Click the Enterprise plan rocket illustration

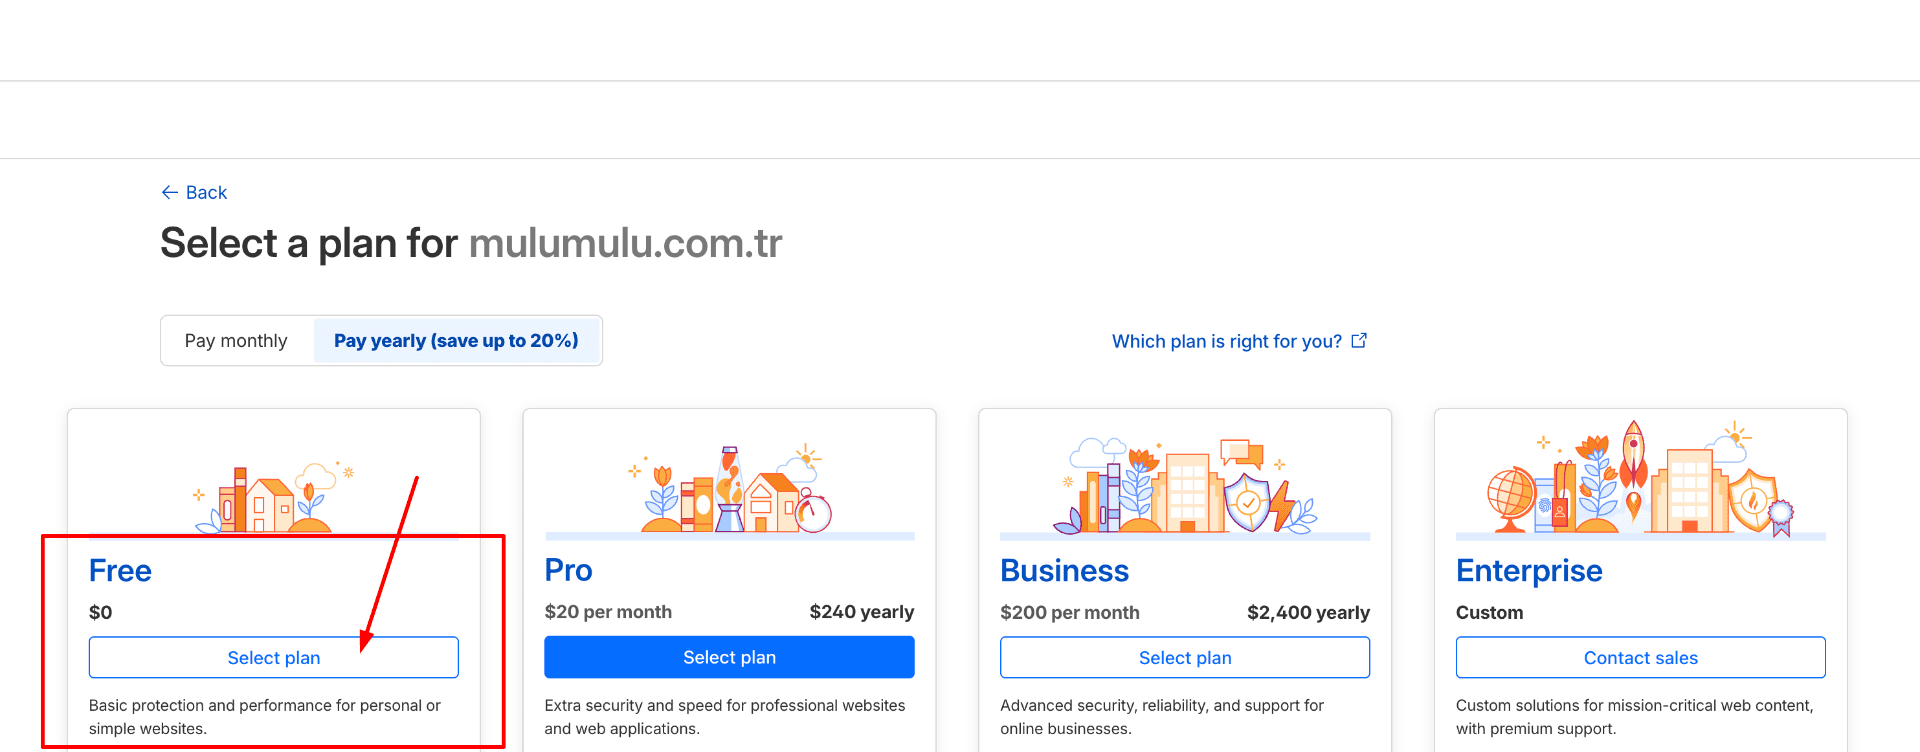pyautogui.click(x=1633, y=470)
